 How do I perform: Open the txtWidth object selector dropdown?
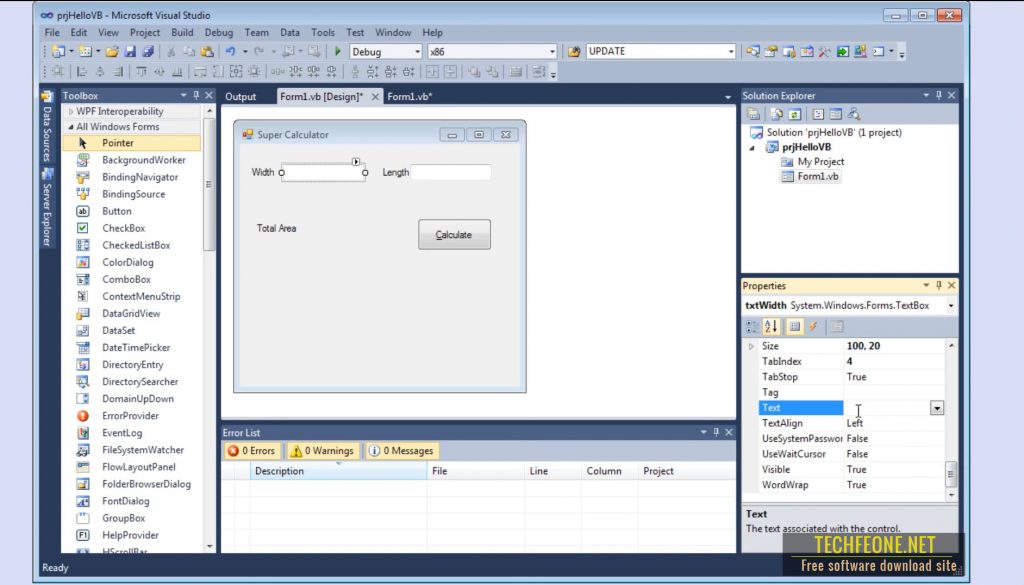pos(951,306)
